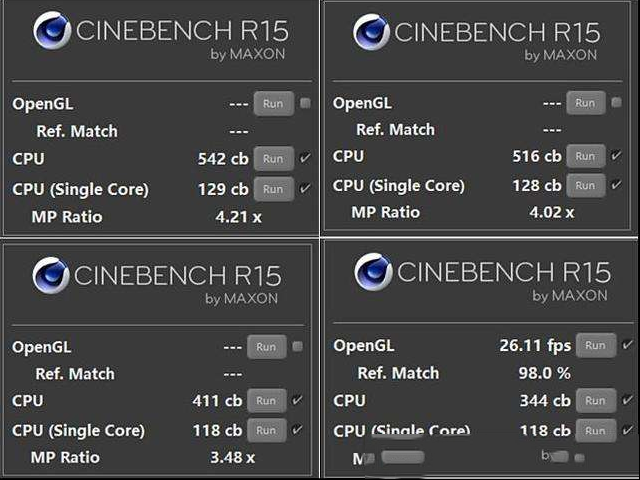Toggle Single Core checkbox next to 128 cb
Viewport: 640px width, 480px height.
tap(616, 184)
